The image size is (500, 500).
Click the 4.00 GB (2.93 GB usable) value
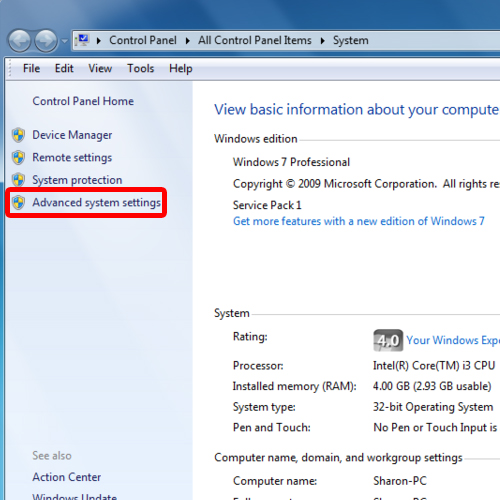(432, 386)
